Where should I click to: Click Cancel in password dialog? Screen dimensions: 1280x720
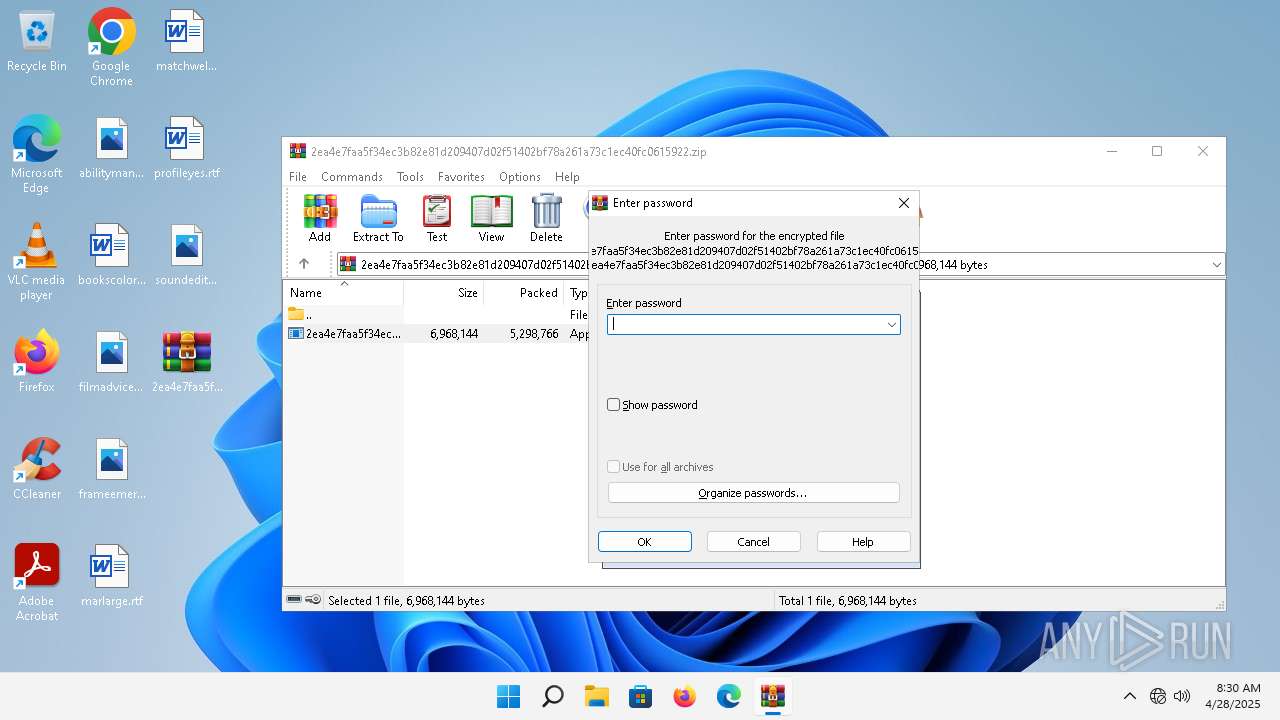click(x=754, y=542)
